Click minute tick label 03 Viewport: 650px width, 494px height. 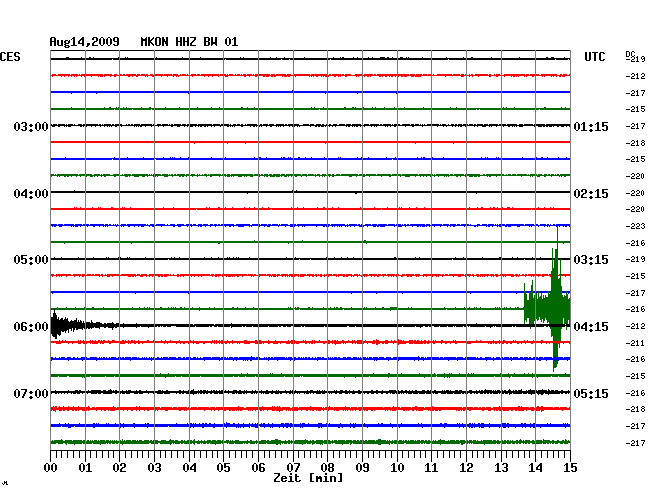(x=154, y=468)
